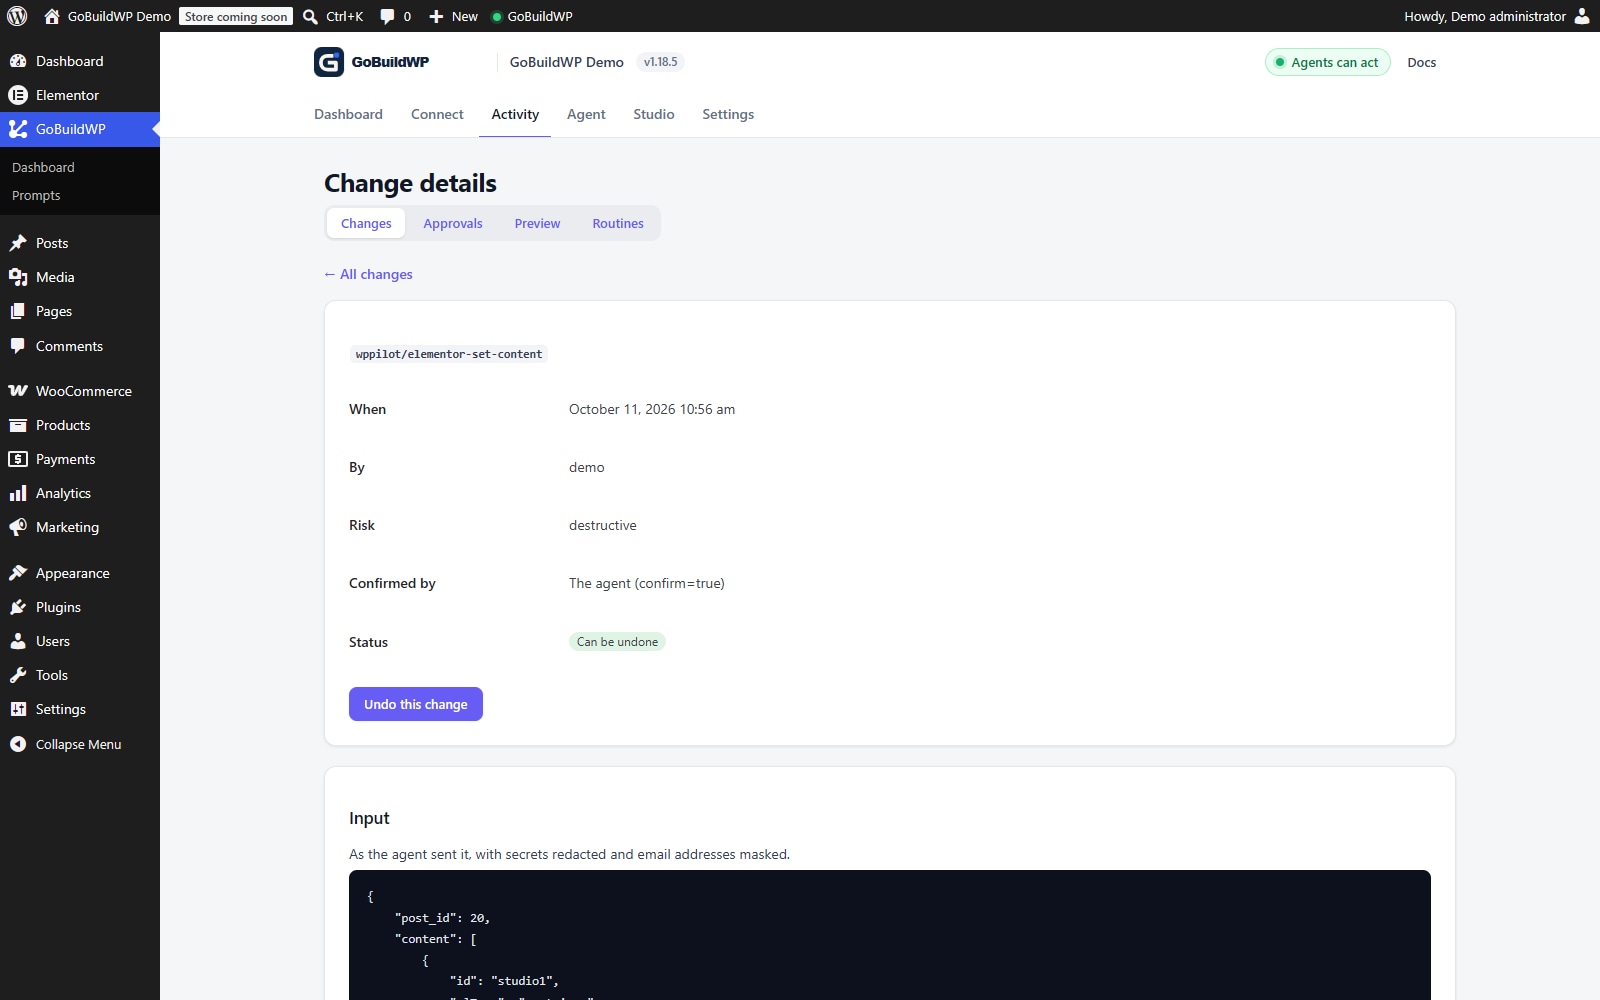Open the Preview sub-tab

[537, 223]
